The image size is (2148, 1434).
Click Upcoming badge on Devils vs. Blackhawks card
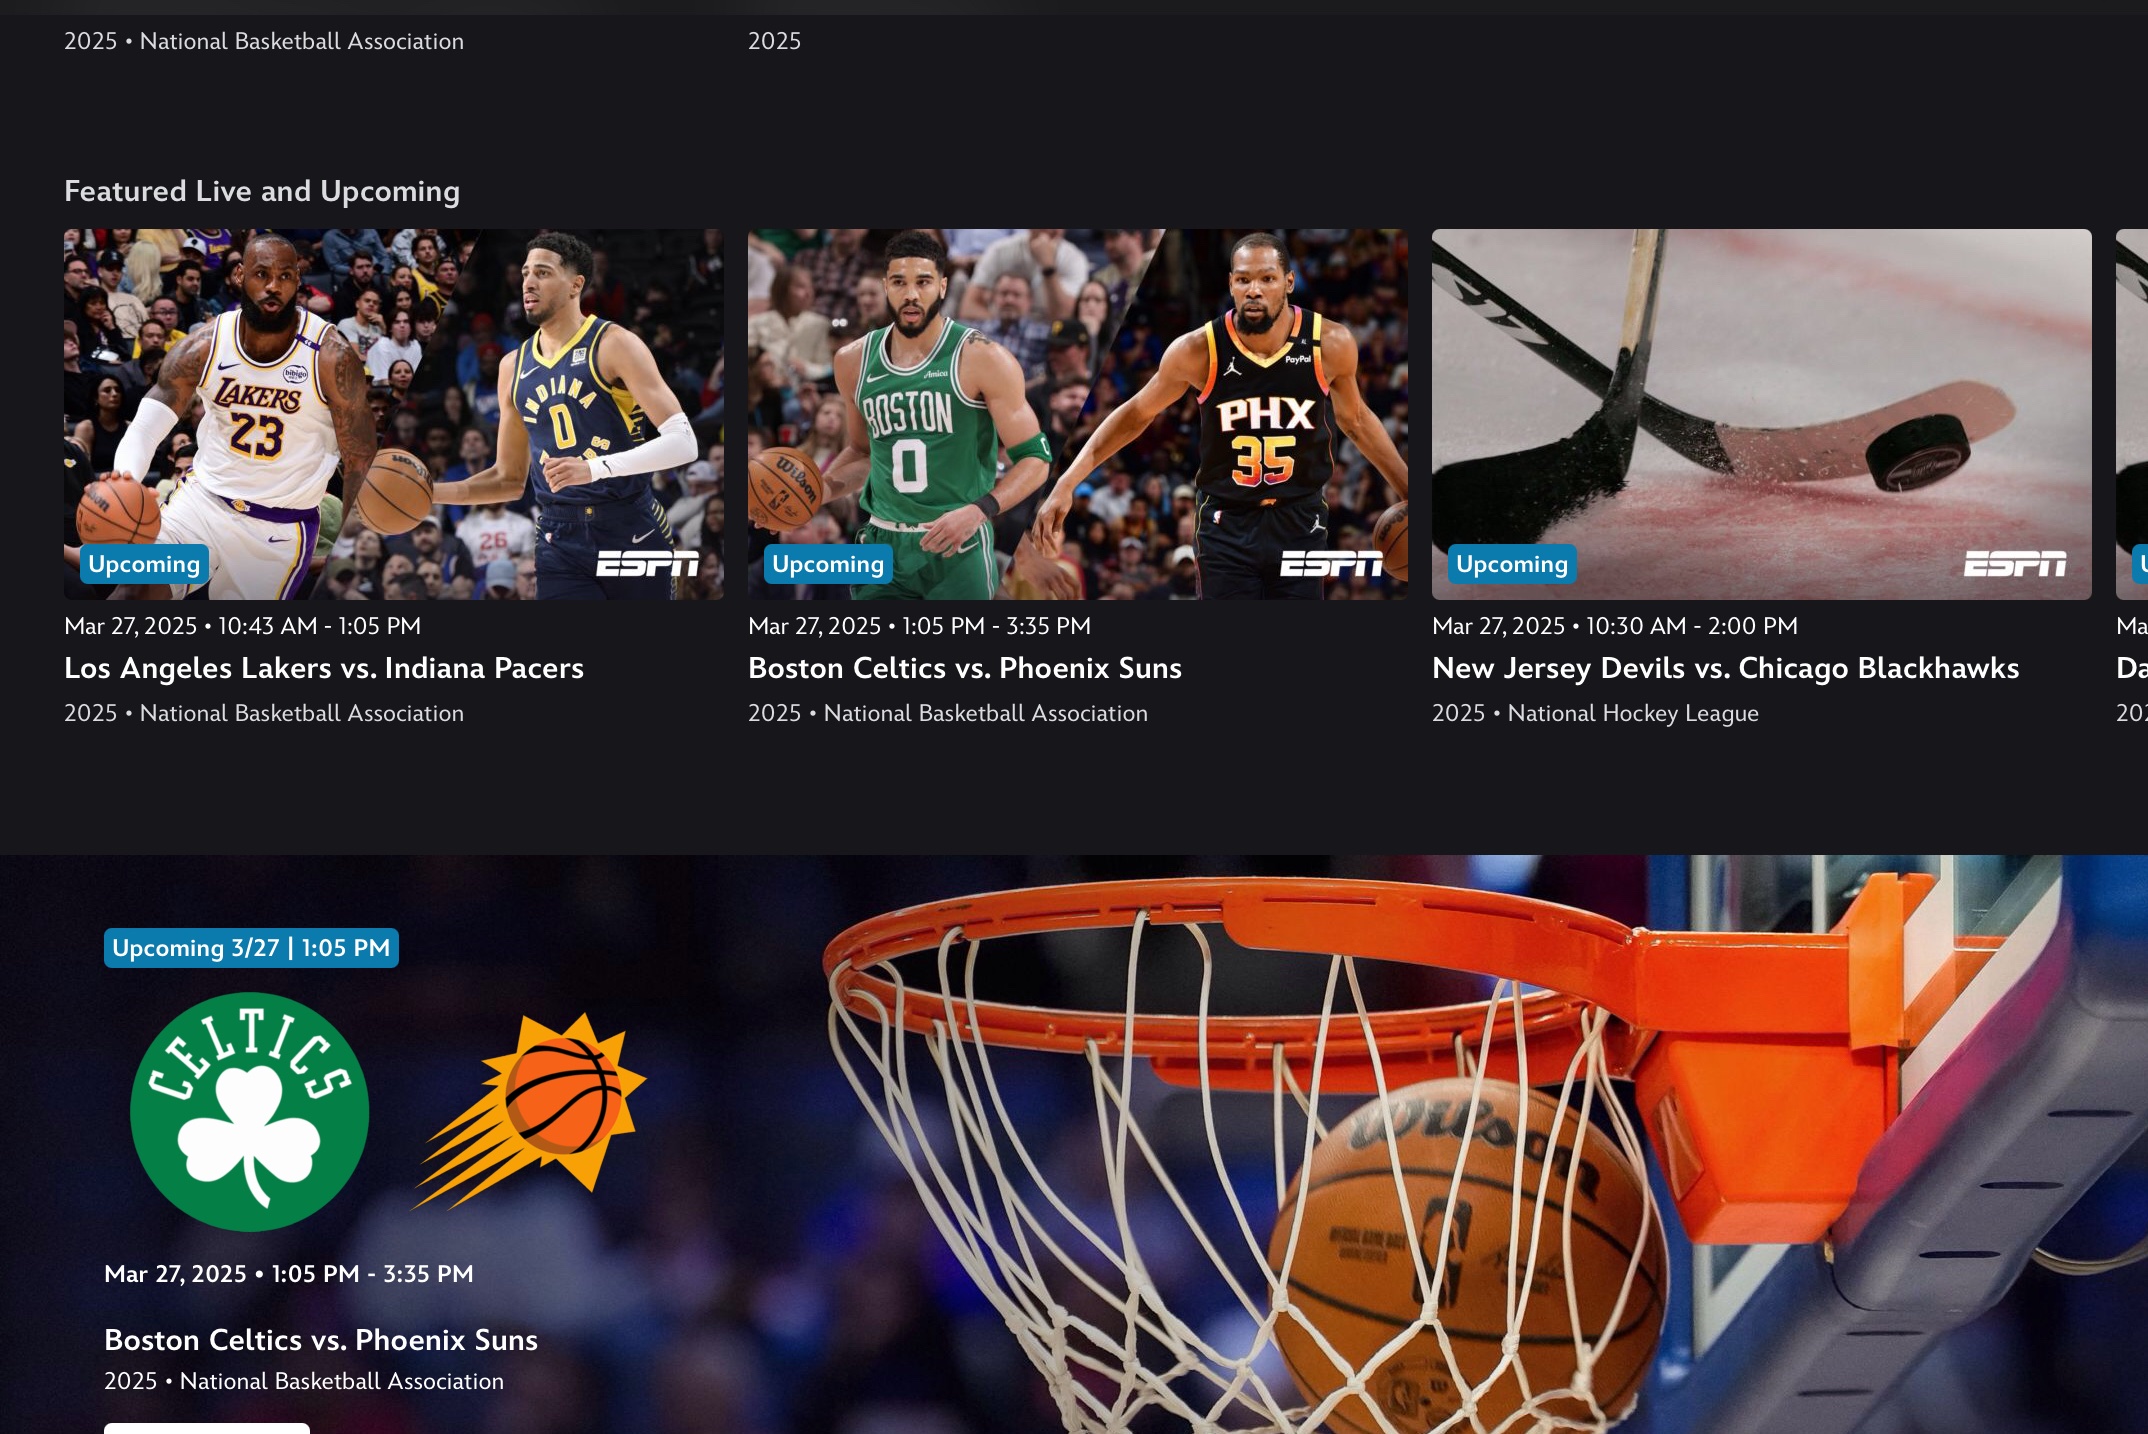tap(1512, 564)
